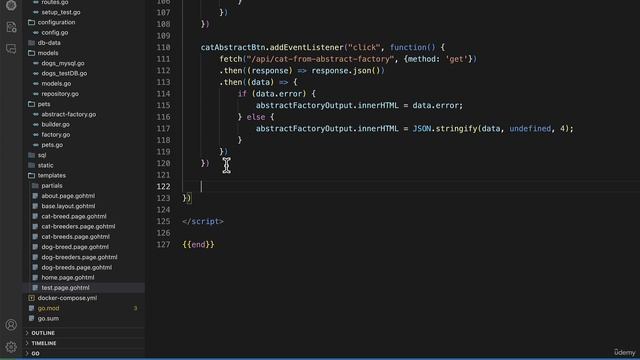Open dogs_testDB.go in the explorer

coord(64,73)
